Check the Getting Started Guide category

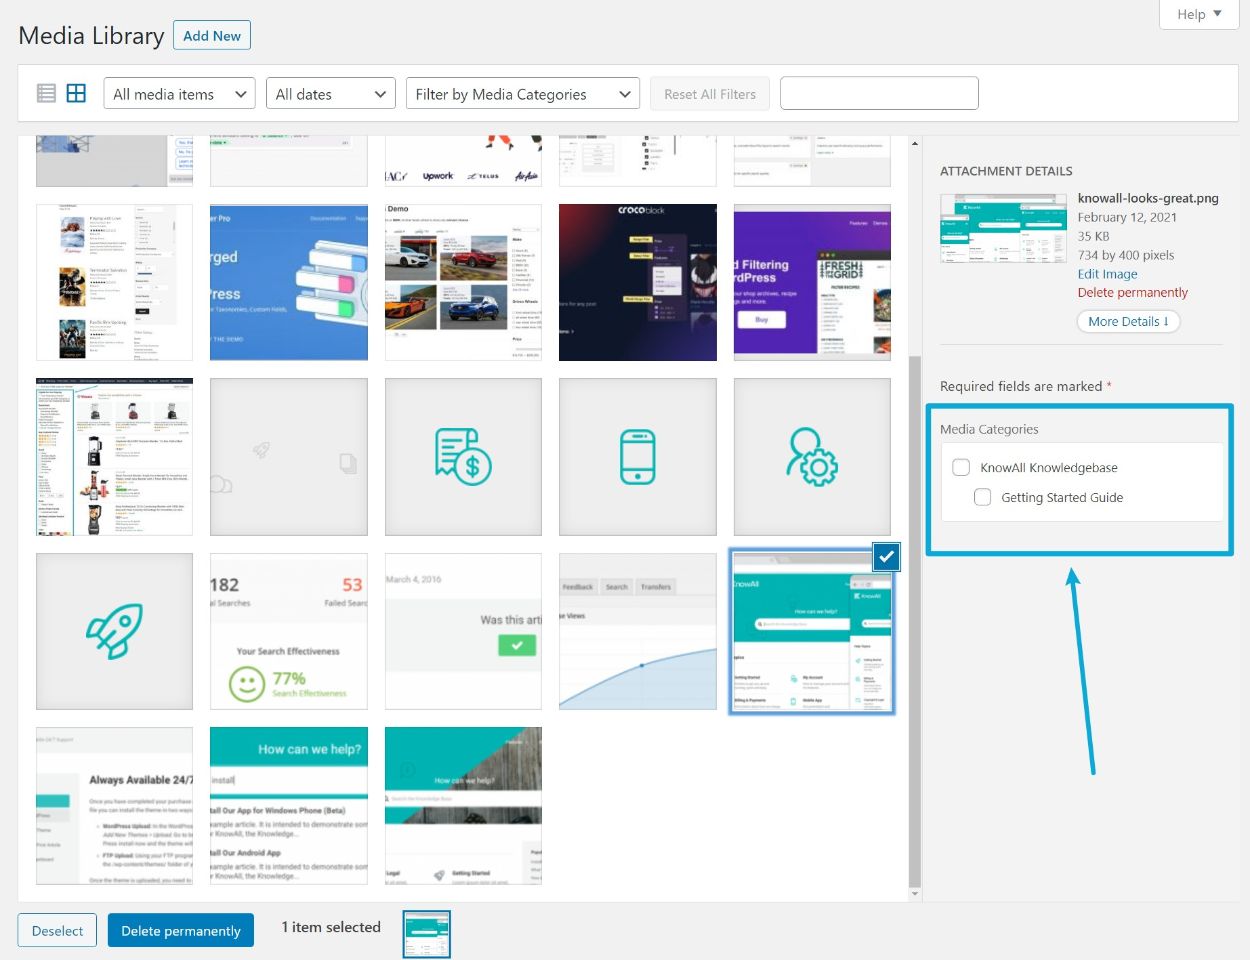pos(983,497)
